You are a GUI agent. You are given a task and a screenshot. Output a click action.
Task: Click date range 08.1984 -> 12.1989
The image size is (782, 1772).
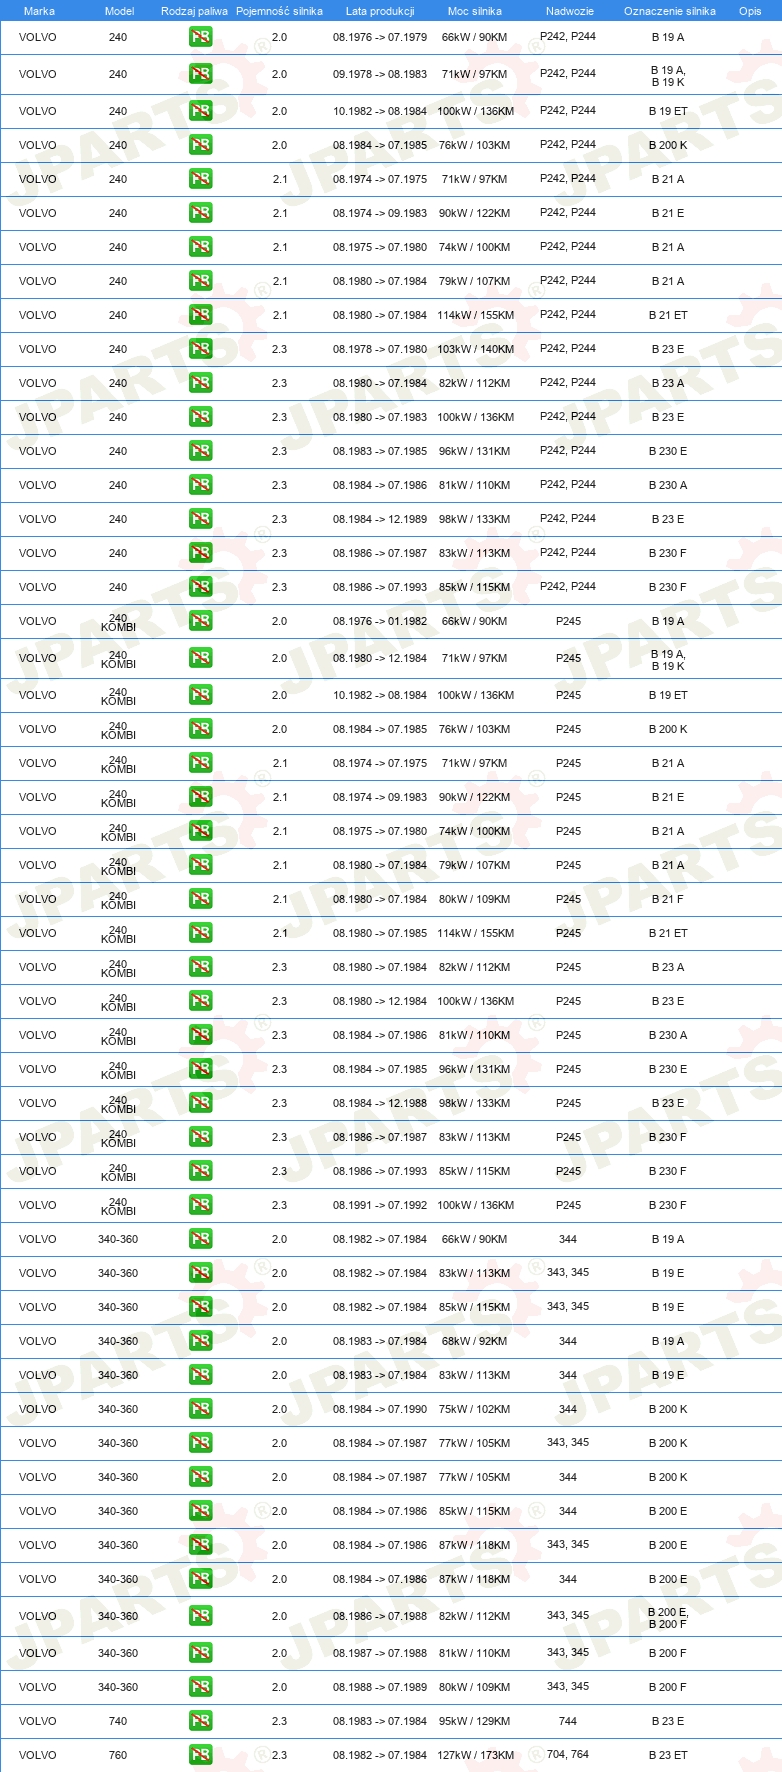coord(380,519)
